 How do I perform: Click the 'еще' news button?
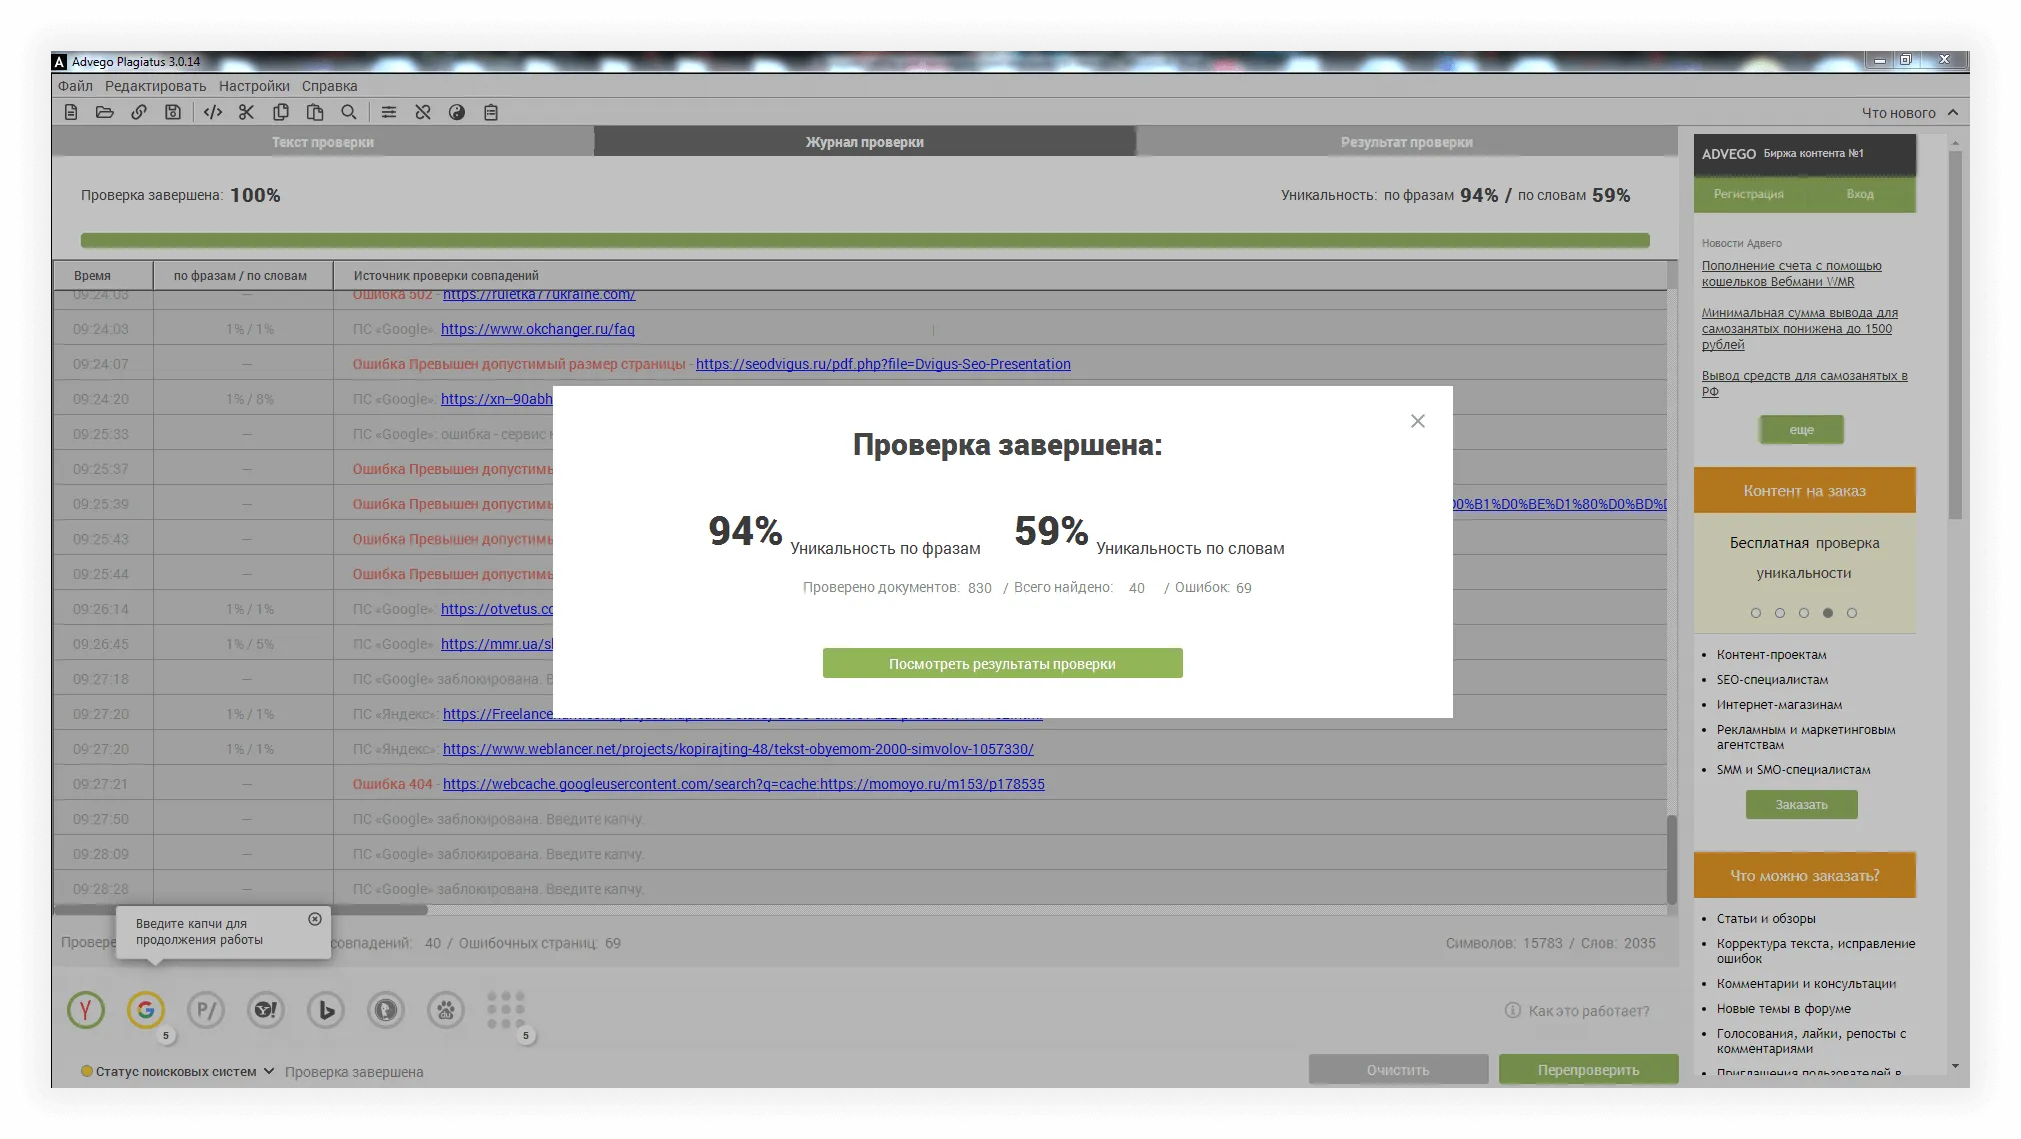point(1801,429)
